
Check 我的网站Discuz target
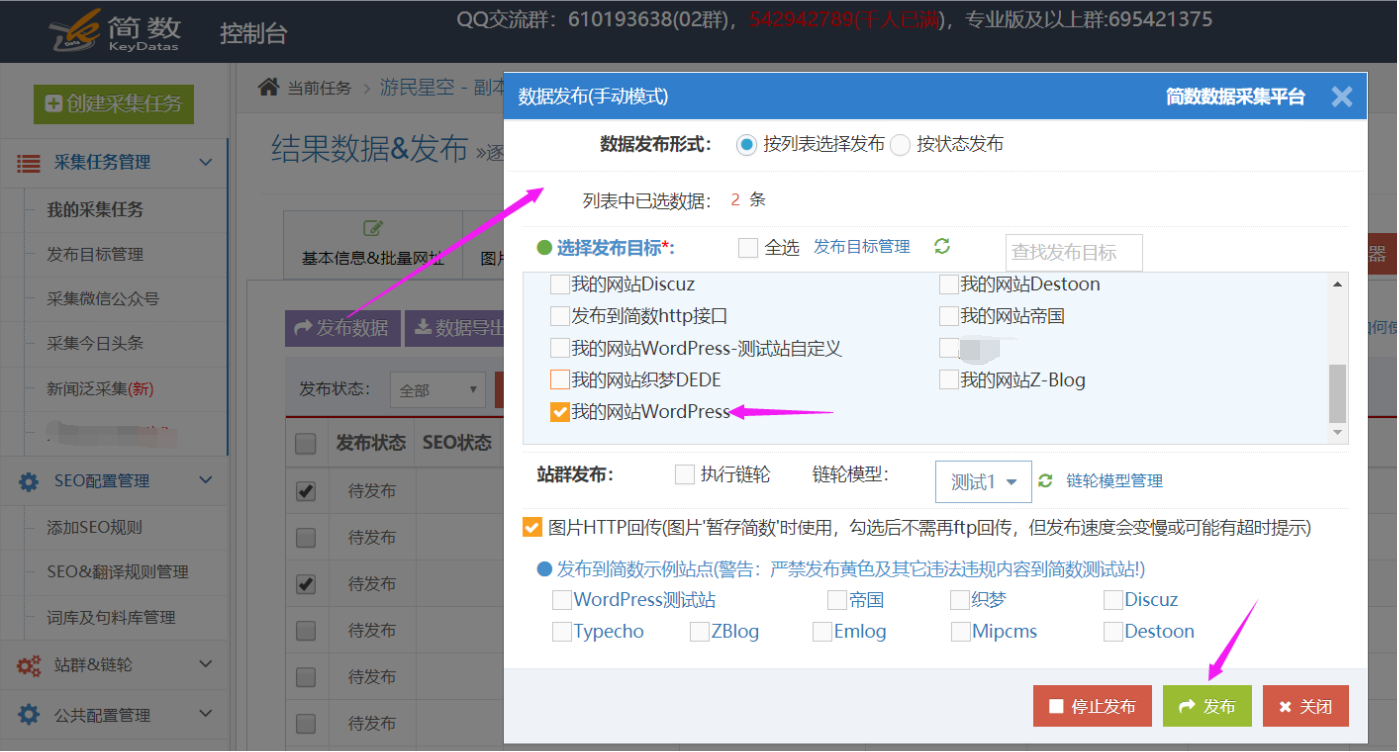[x=560, y=284]
